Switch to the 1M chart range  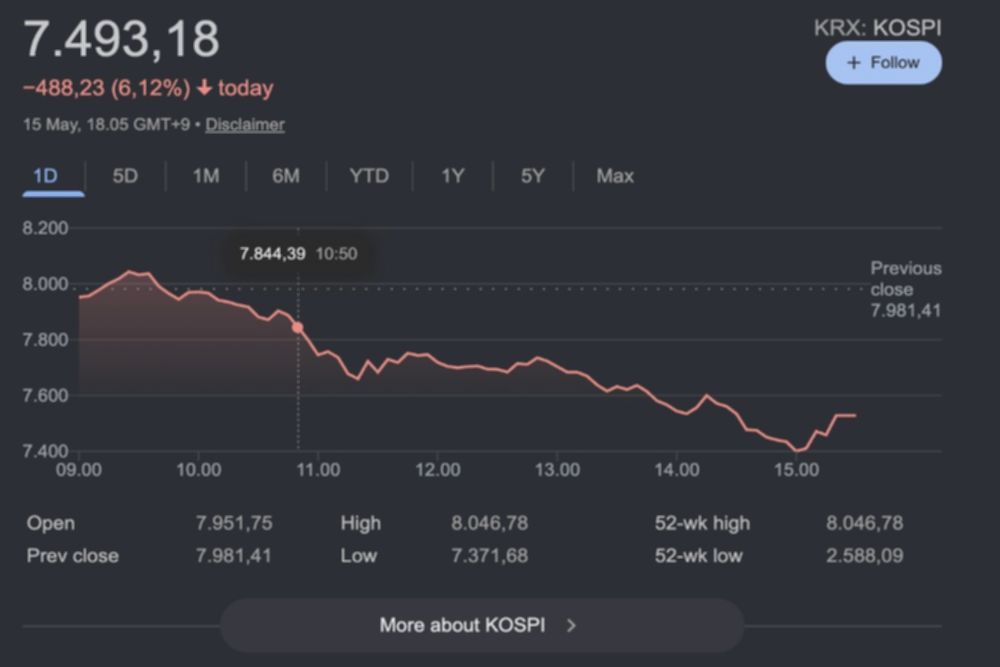(206, 176)
